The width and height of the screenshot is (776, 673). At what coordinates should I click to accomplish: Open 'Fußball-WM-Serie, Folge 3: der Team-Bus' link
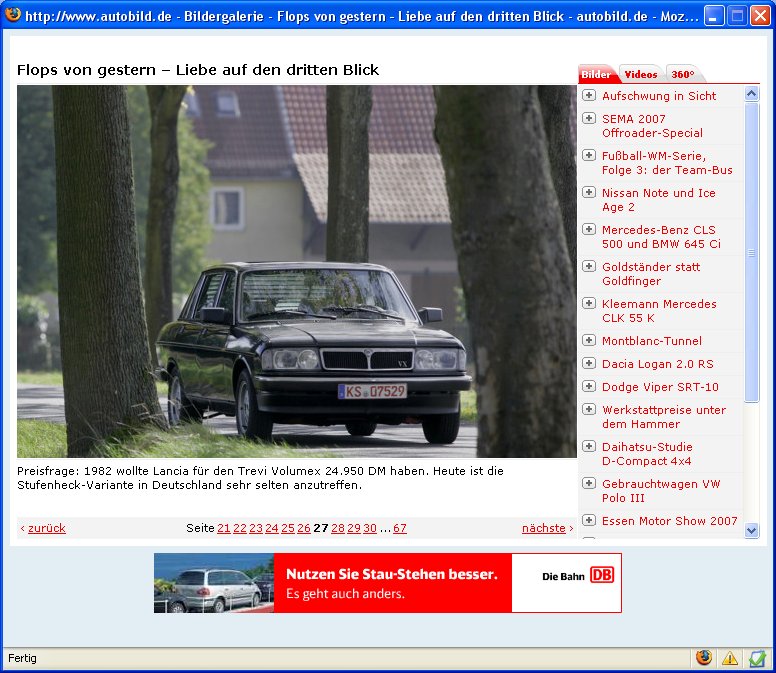point(667,163)
